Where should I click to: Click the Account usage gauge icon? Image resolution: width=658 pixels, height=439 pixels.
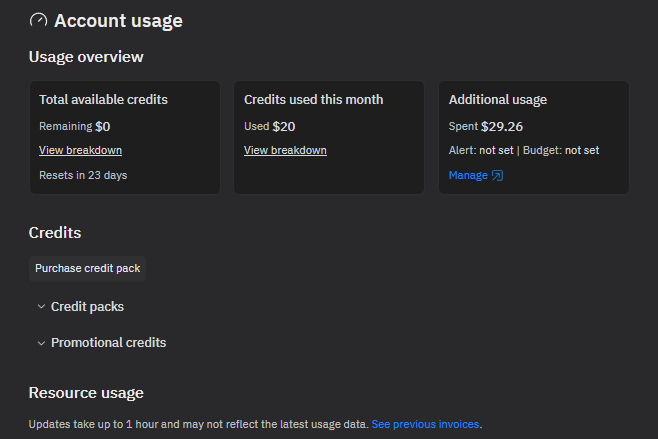coord(38,20)
